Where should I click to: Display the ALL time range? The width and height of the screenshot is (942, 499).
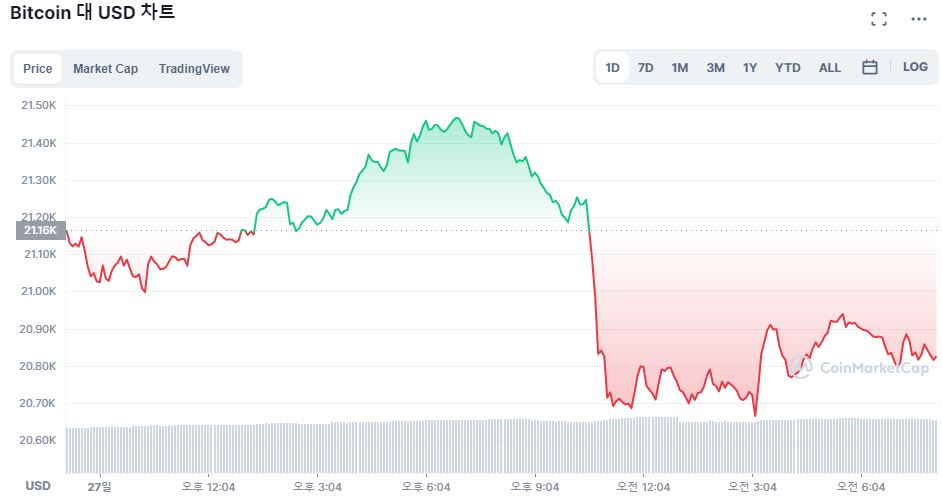(830, 68)
